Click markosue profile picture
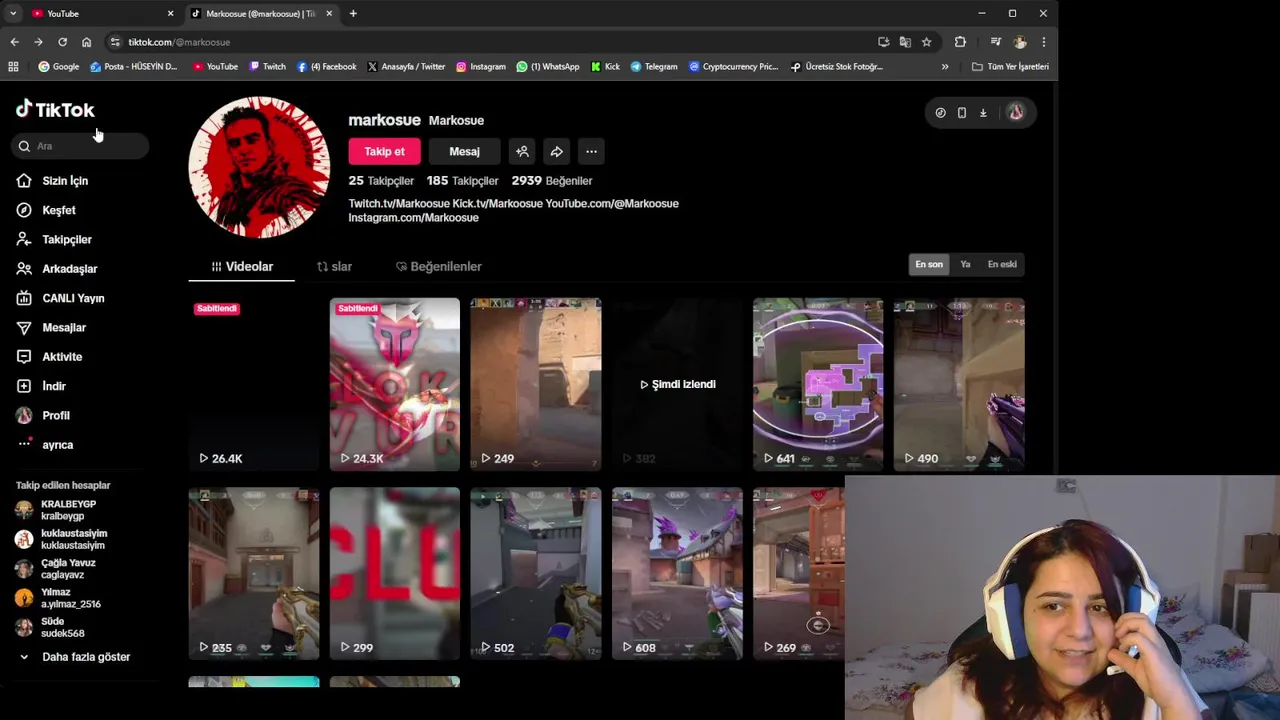 (259, 167)
